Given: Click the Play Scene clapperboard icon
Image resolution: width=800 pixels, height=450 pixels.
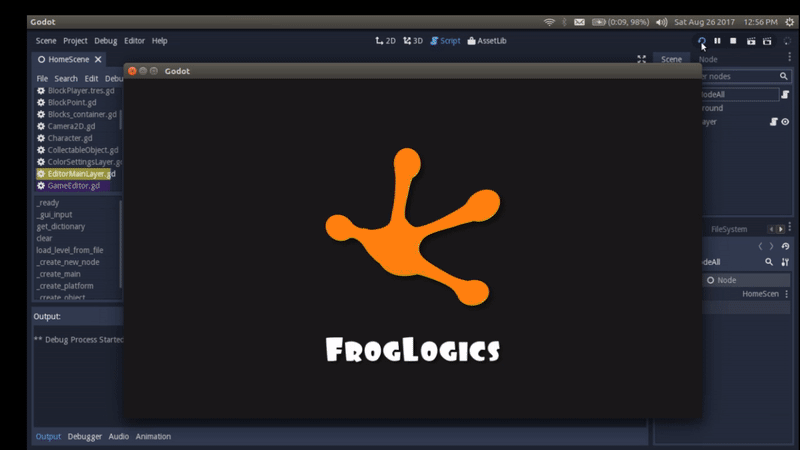Looking at the screenshot, I should (x=751, y=41).
